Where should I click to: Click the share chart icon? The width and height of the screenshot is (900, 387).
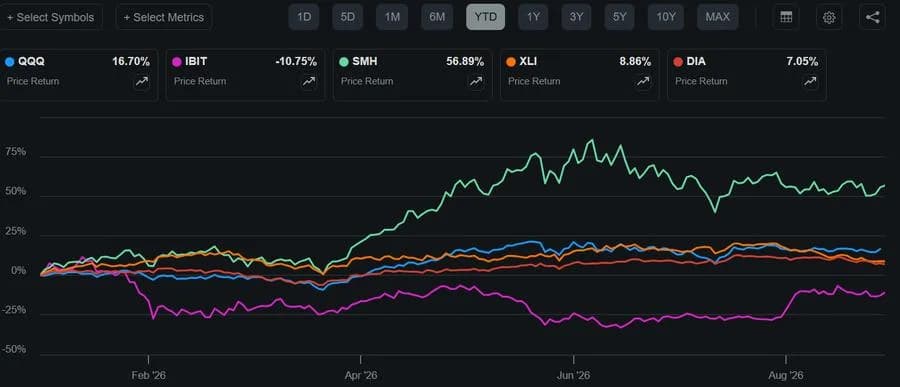872,17
